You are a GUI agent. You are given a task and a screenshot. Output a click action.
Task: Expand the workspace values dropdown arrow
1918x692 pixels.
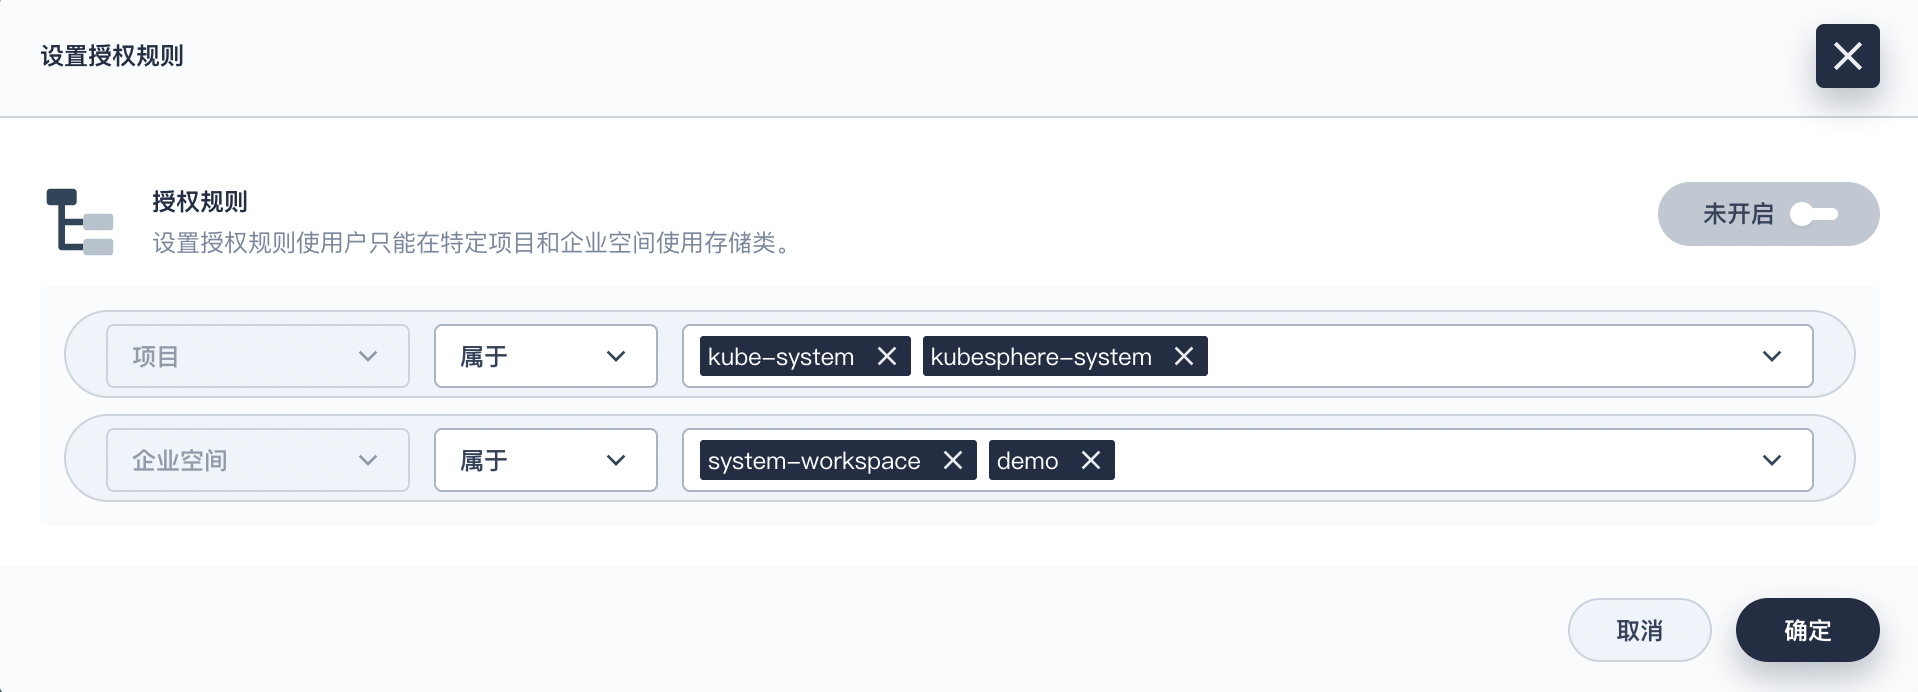click(x=1772, y=460)
